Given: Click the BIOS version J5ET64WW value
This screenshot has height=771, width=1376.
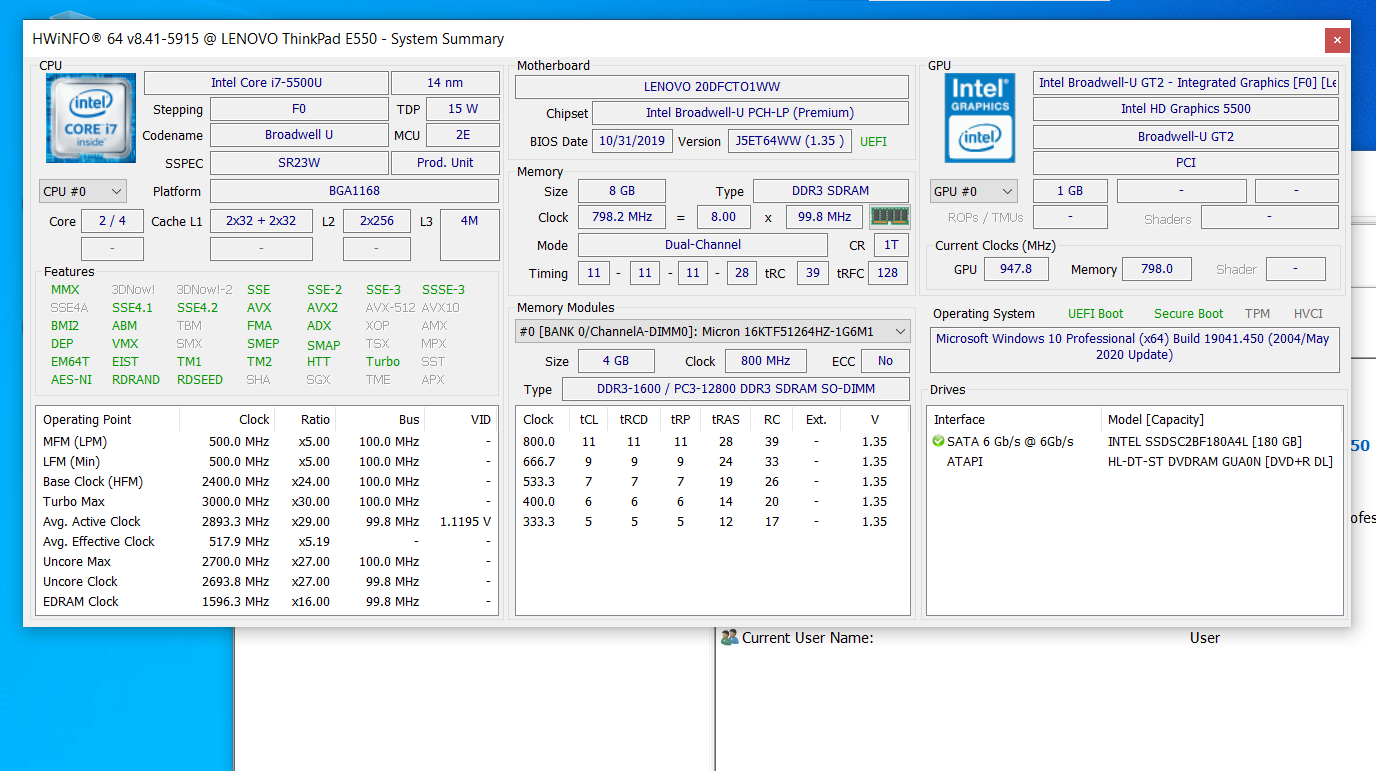Looking at the screenshot, I should pyautogui.click(x=790, y=141).
